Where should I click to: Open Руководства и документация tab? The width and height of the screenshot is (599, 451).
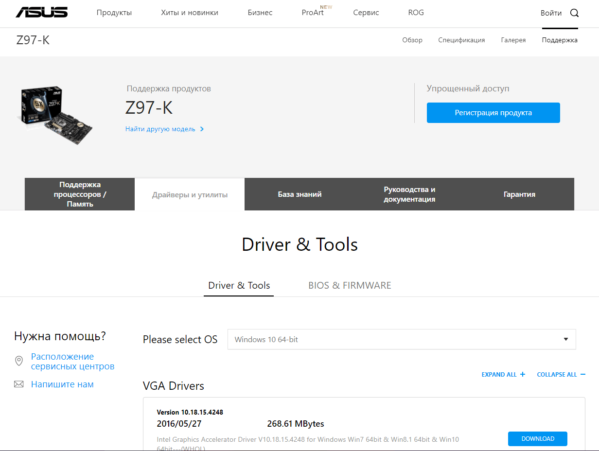410,194
